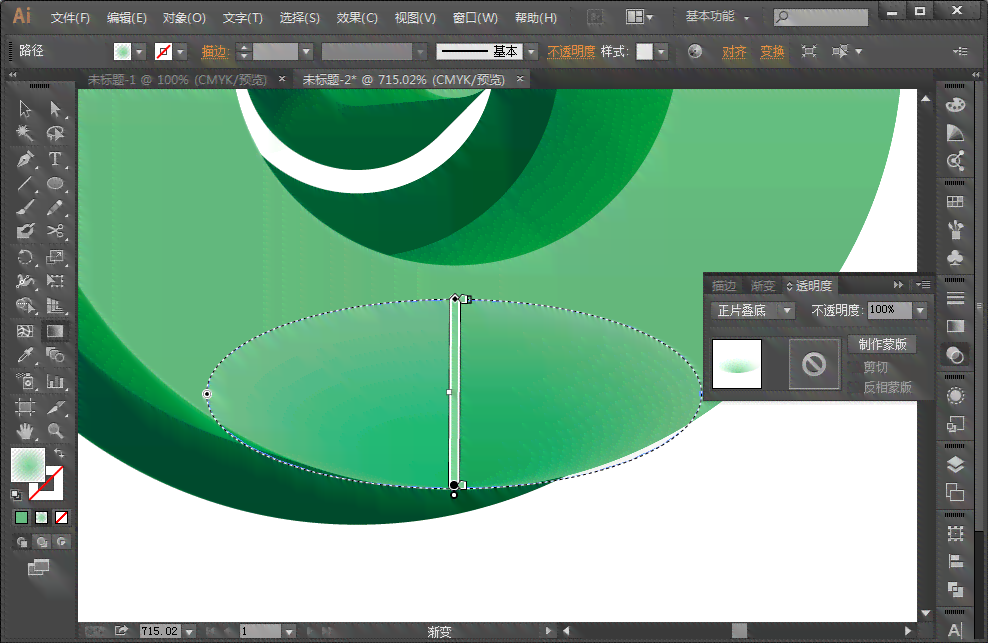Activate the Type tool
988x643 pixels.
coord(55,158)
